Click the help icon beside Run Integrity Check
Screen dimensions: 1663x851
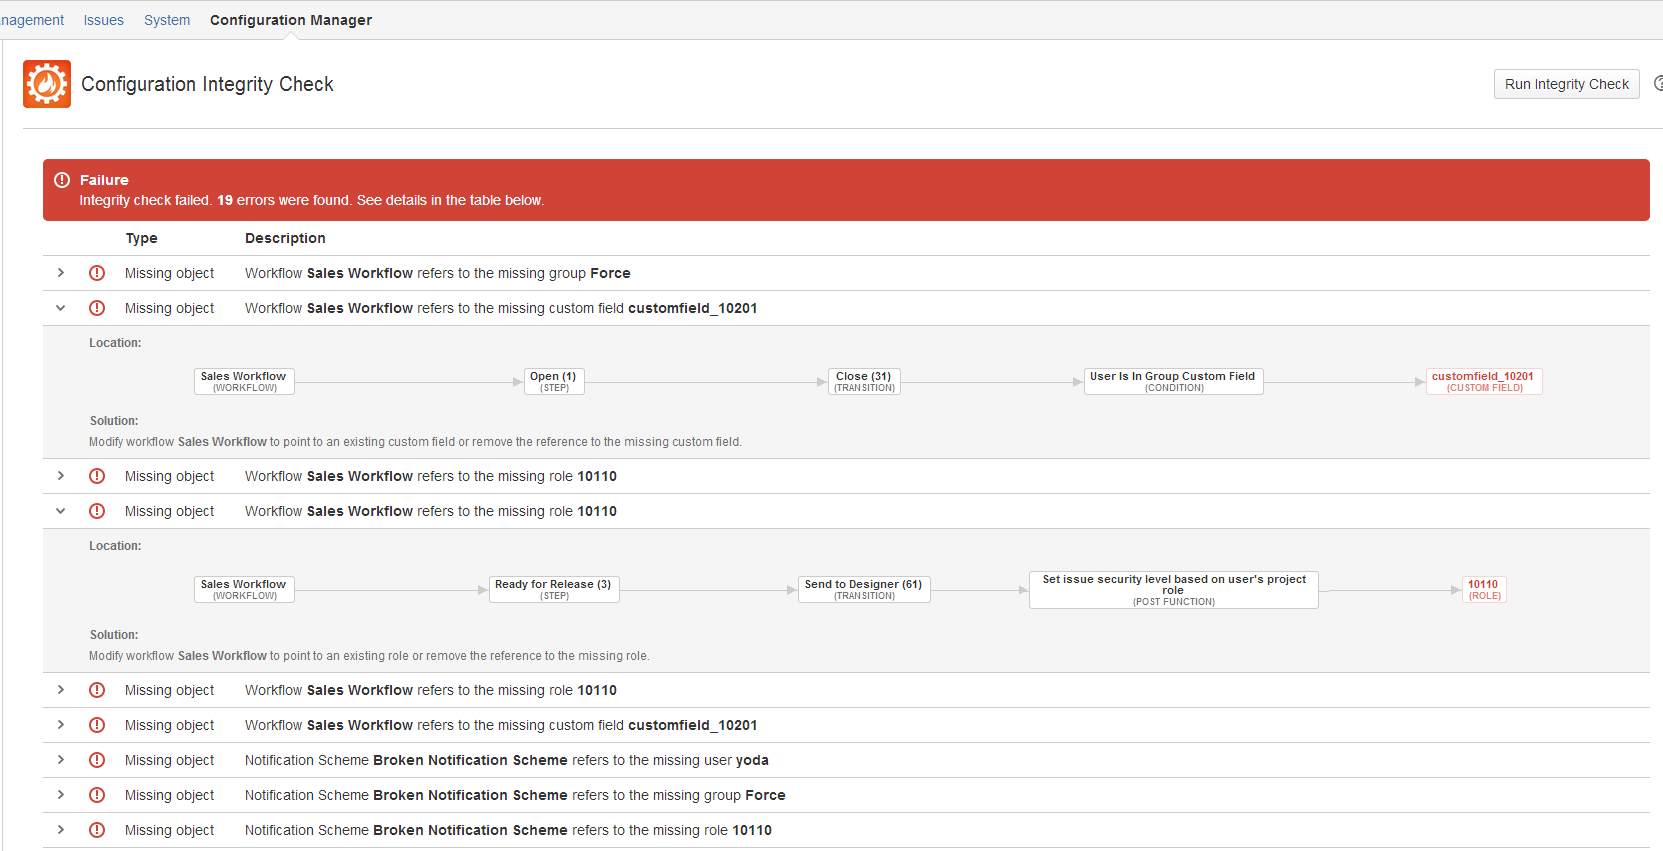[1658, 84]
